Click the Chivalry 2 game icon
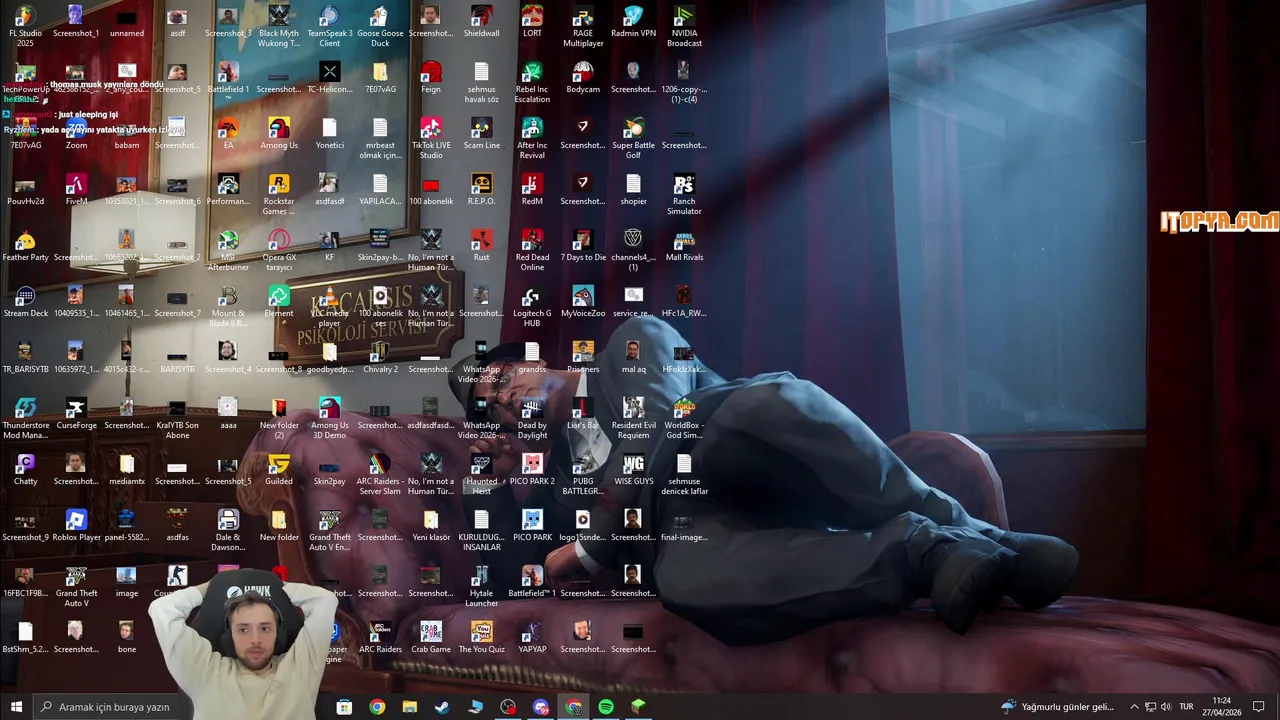This screenshot has height=720, width=1280. 380,358
